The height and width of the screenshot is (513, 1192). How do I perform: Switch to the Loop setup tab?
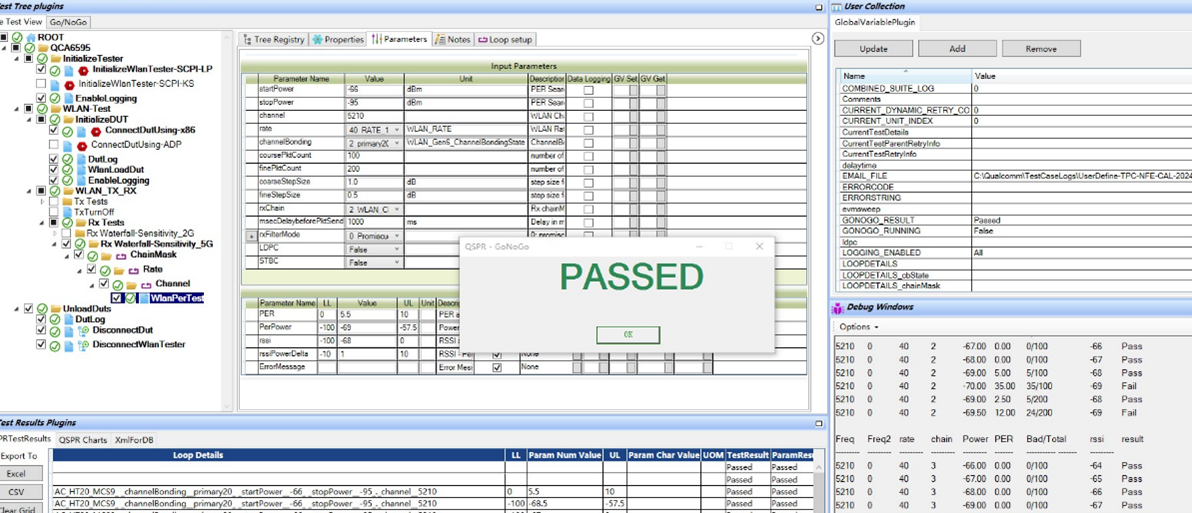[505, 40]
